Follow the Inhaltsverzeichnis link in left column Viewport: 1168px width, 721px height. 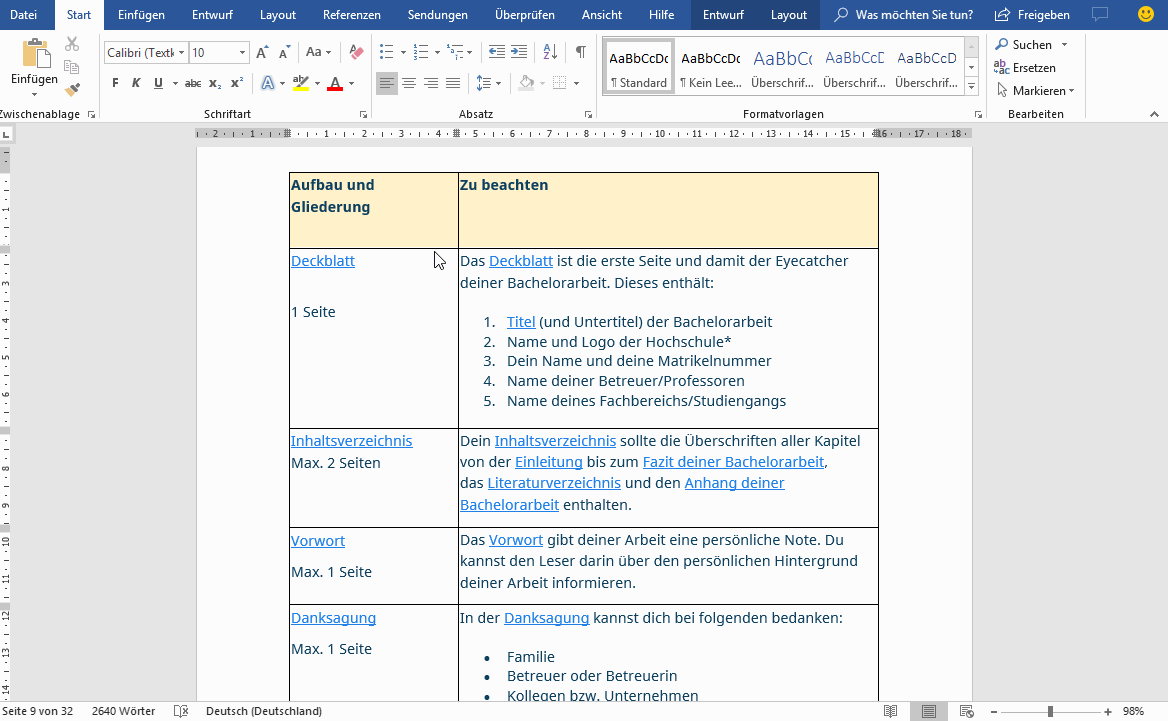coord(352,441)
